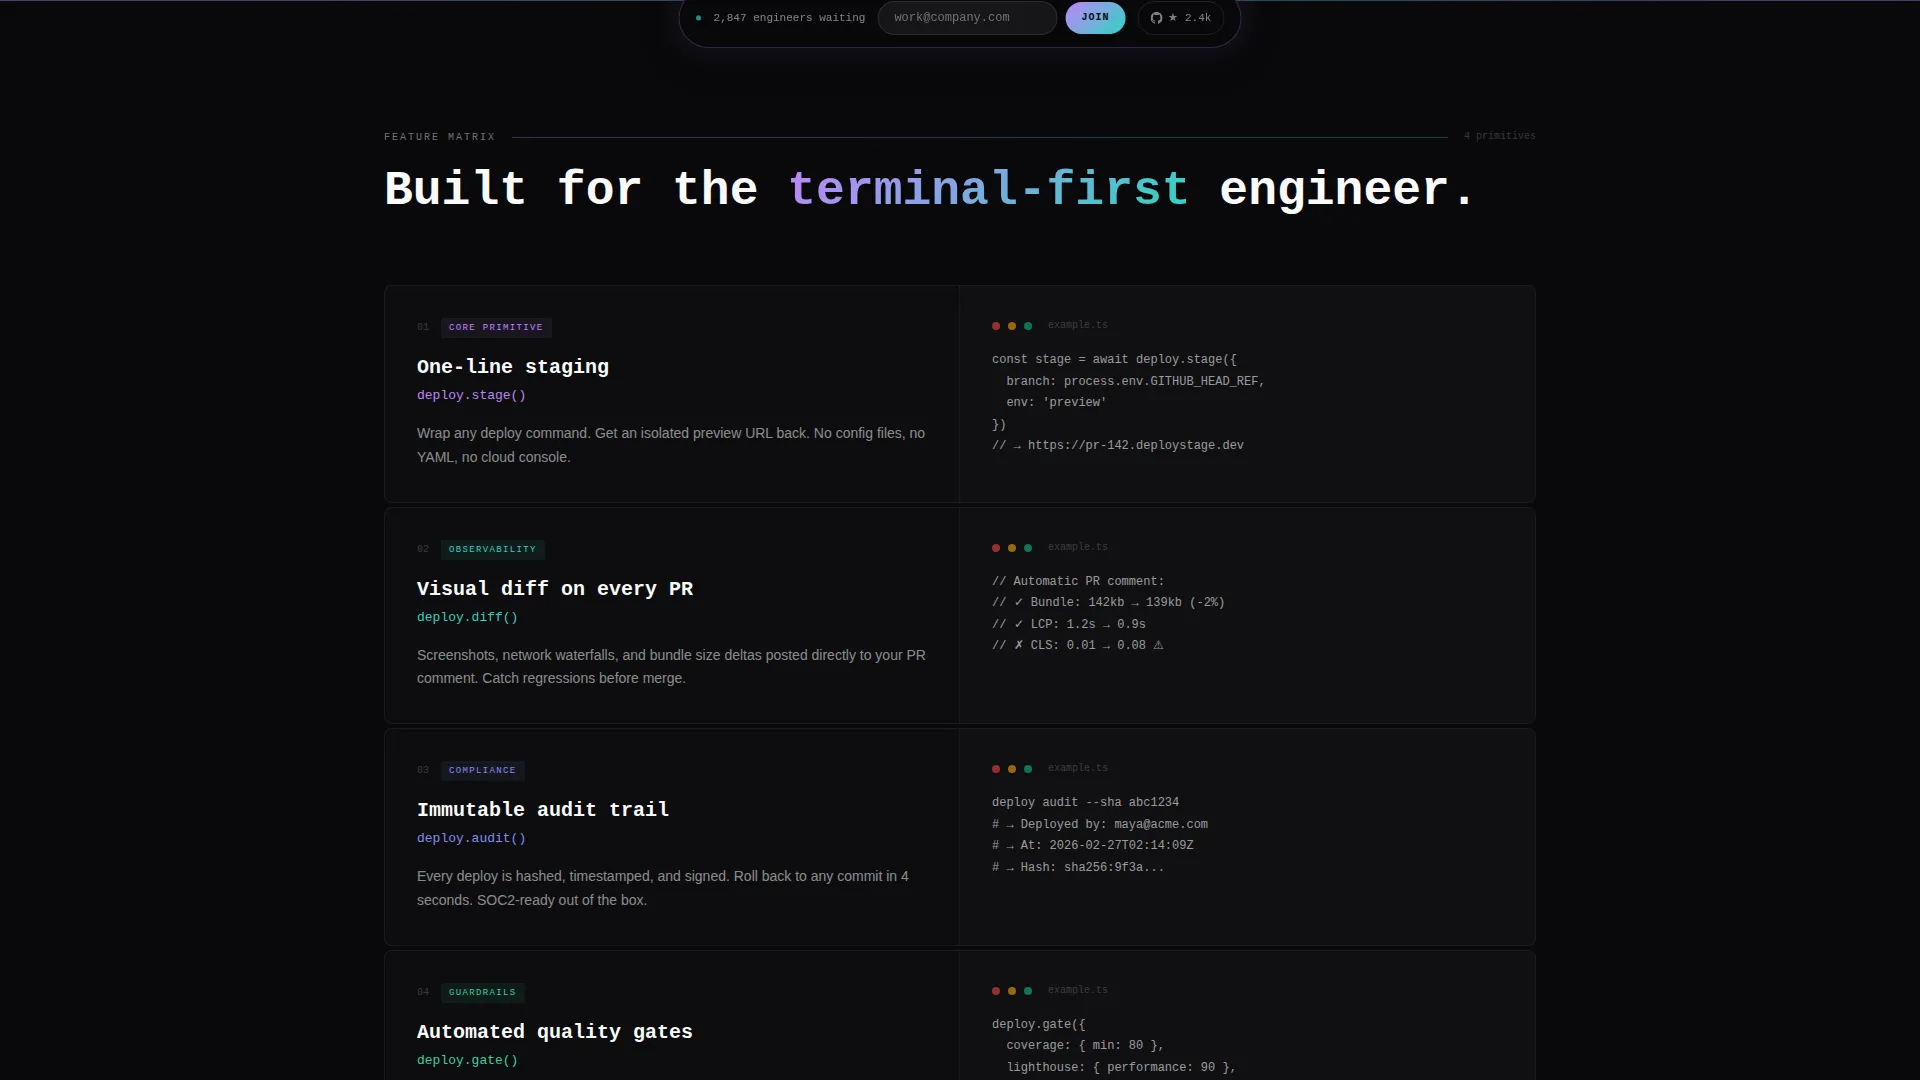Click the deploy.diff() code label
Image resolution: width=1920 pixels, height=1080 pixels.
coord(467,617)
